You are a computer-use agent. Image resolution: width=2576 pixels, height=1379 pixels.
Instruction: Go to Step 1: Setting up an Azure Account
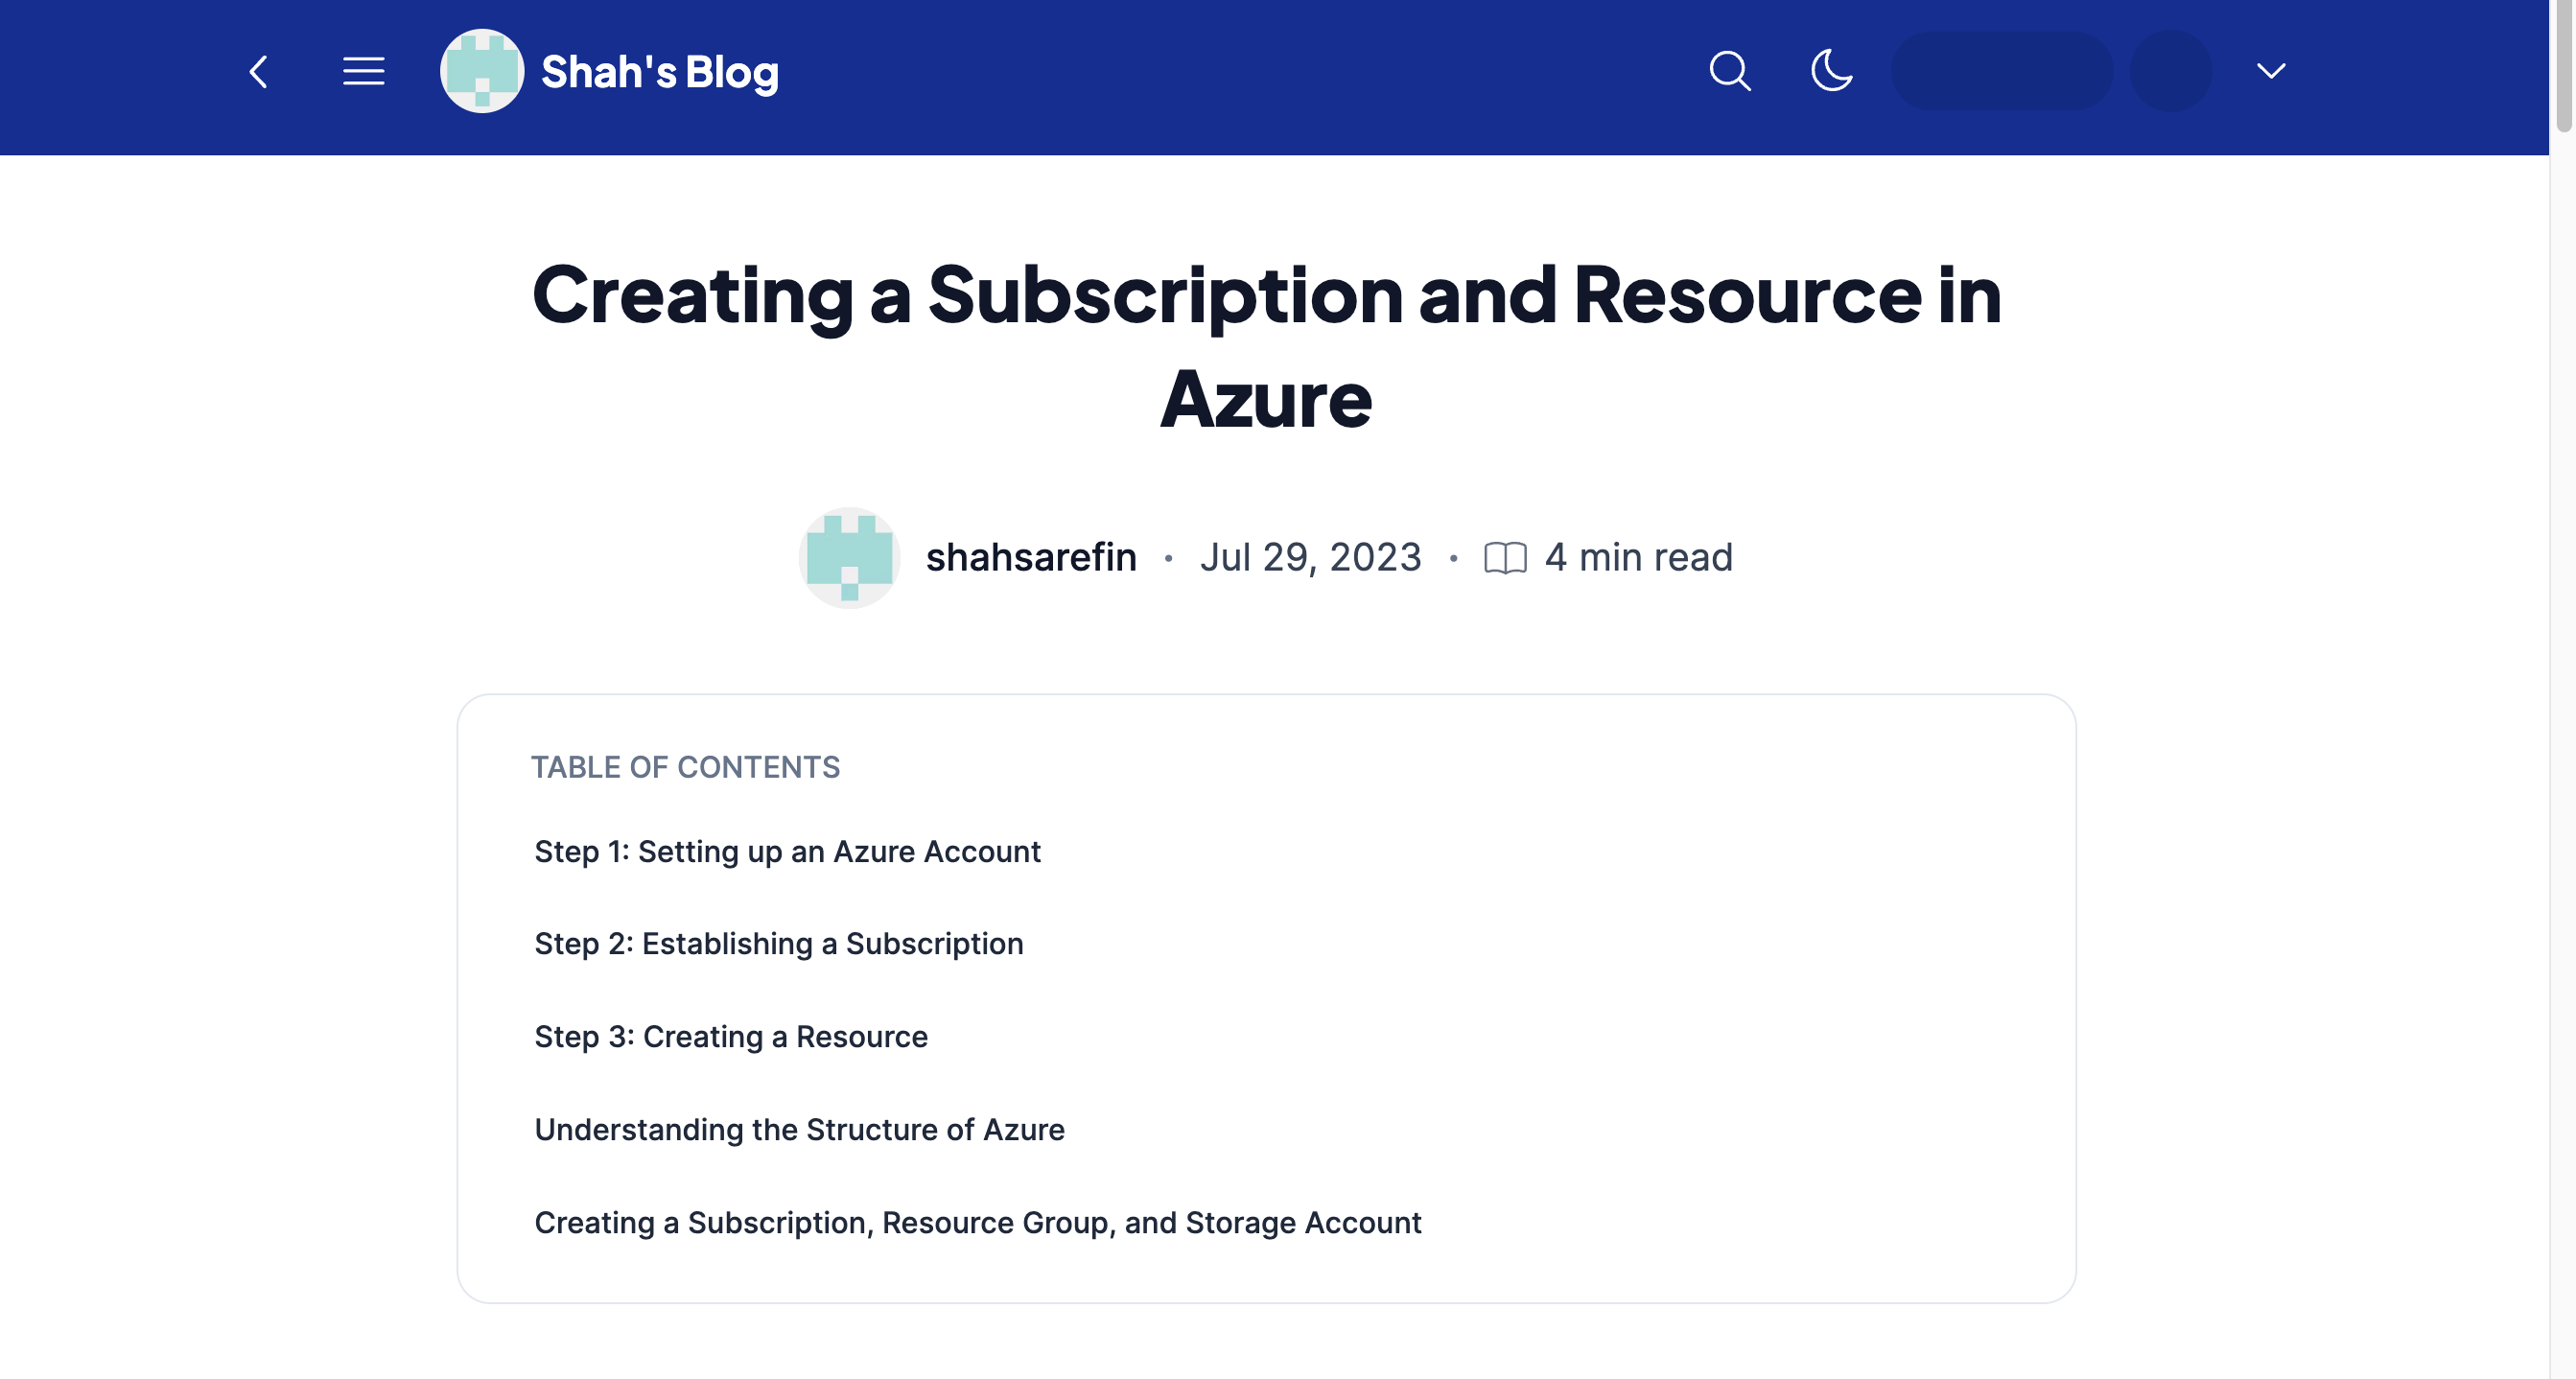point(787,852)
